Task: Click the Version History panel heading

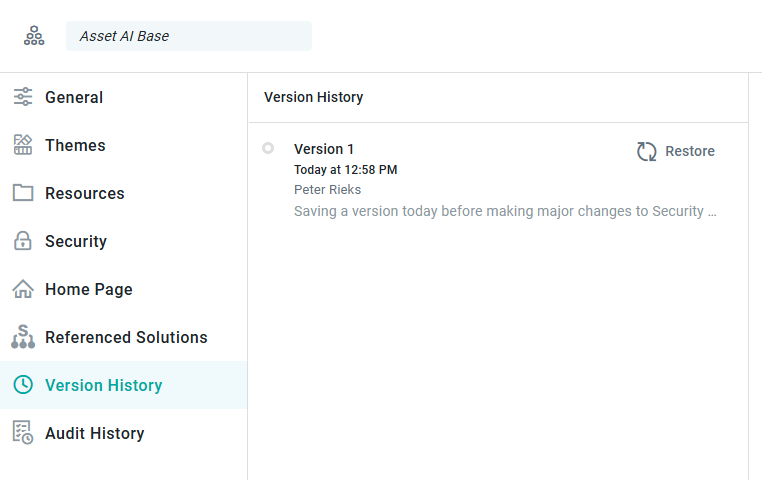Action: point(313,97)
